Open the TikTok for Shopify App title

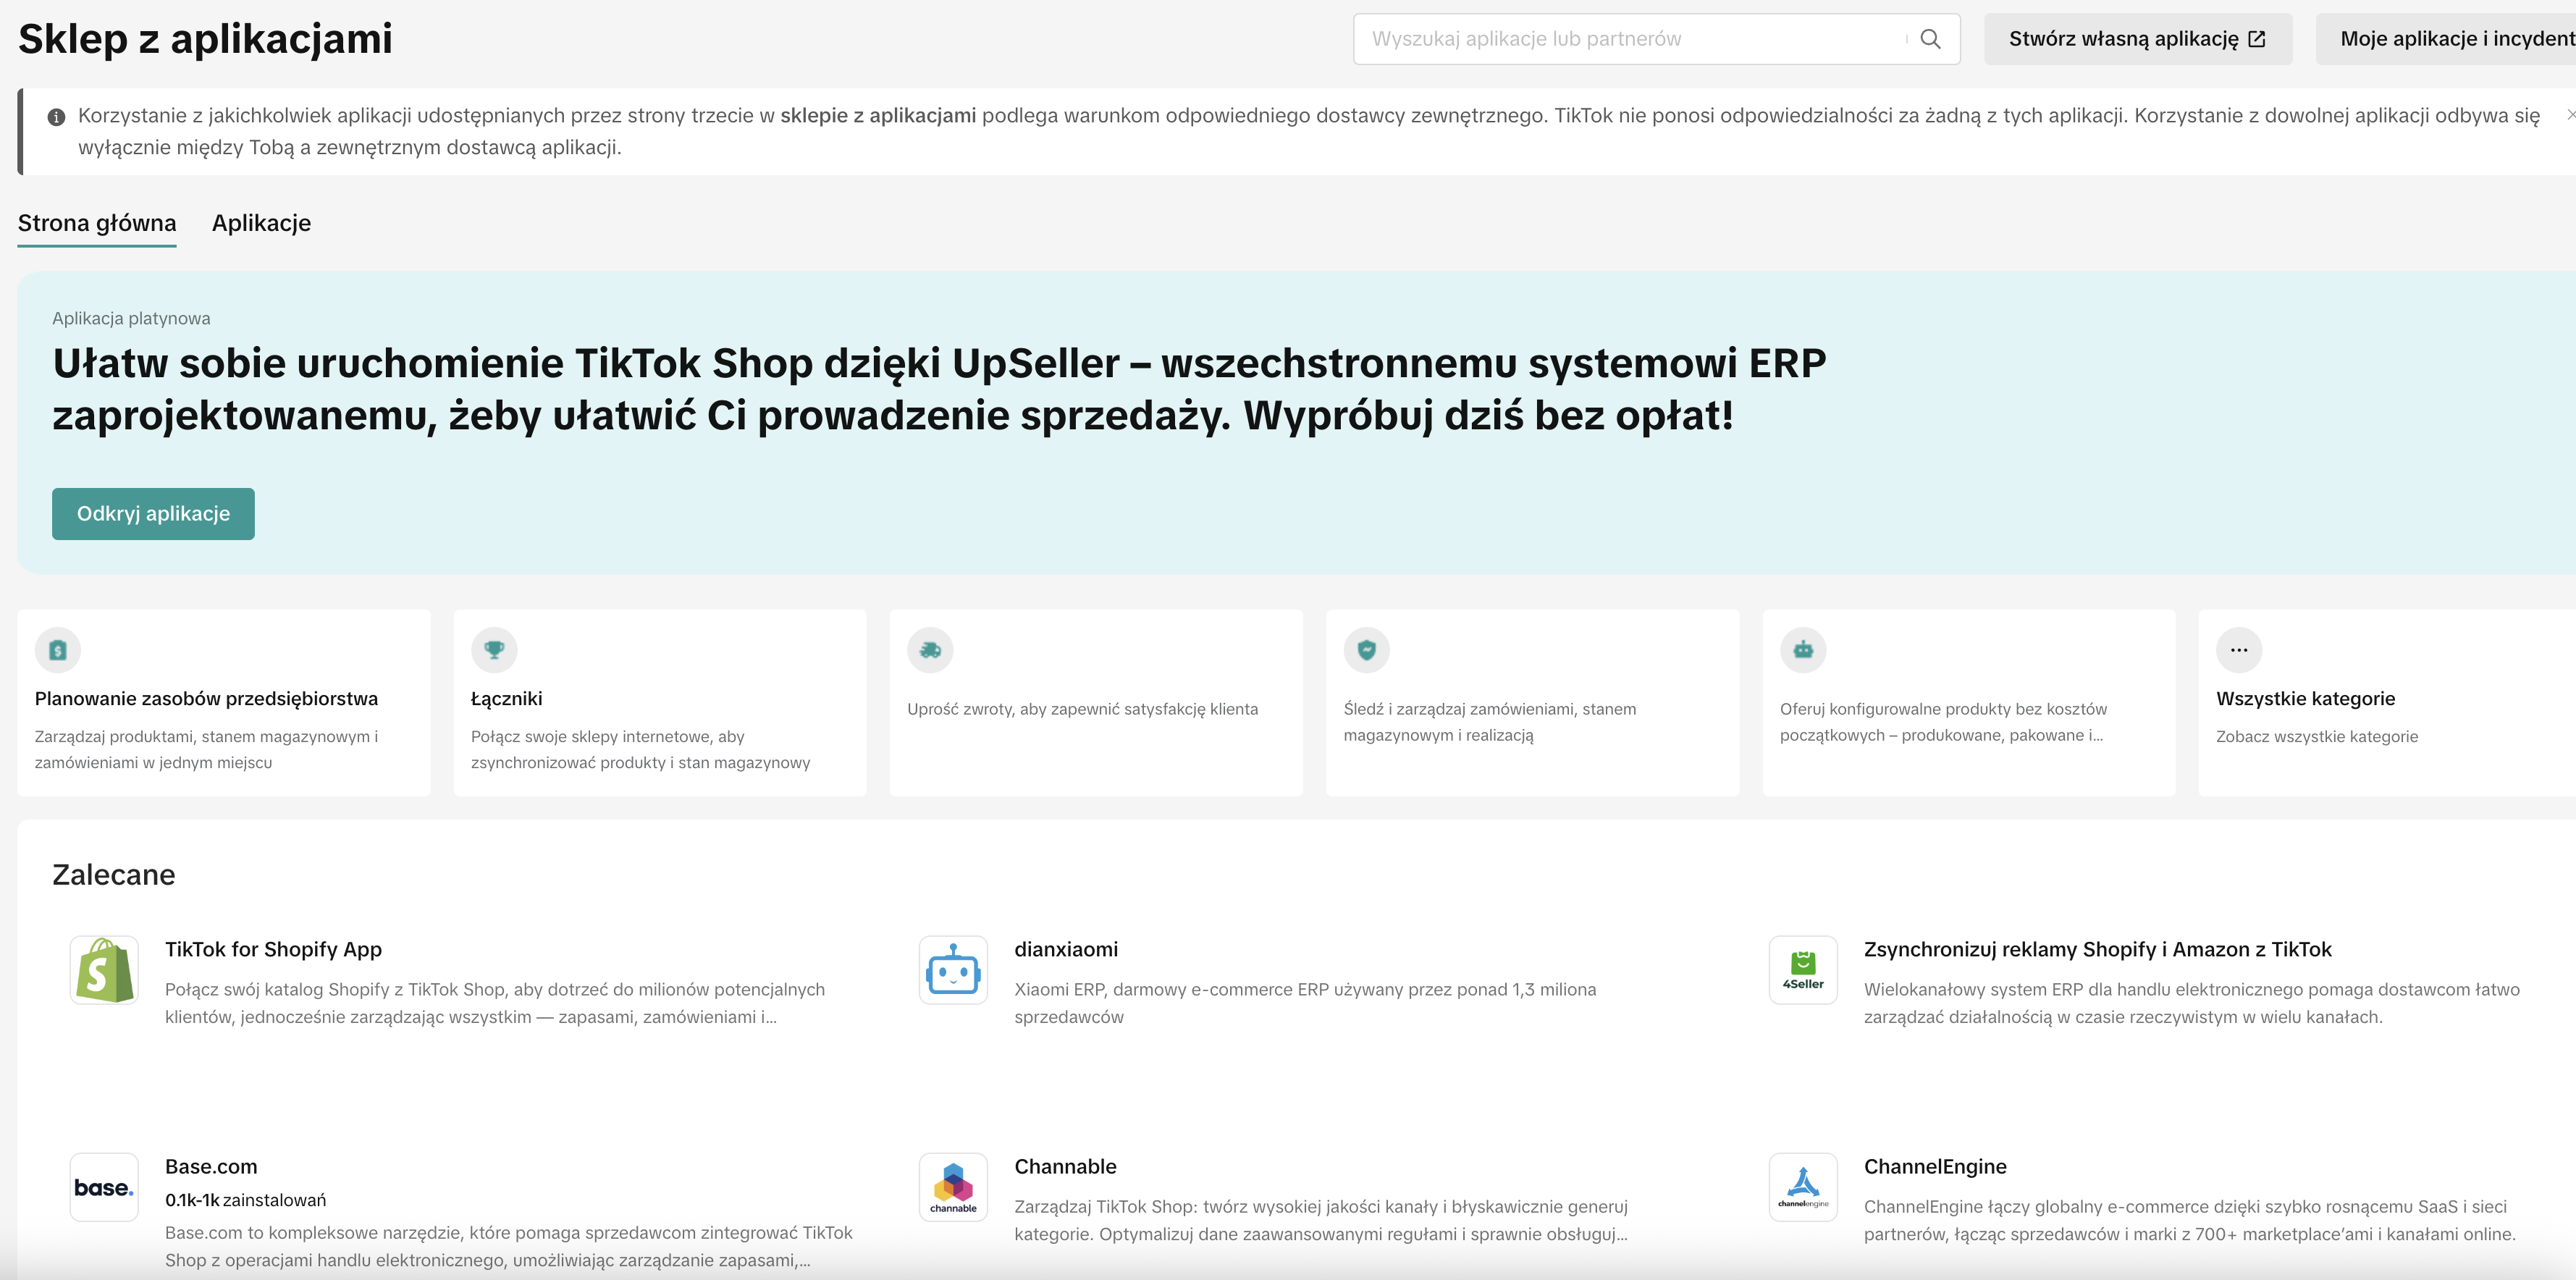pos(273,949)
